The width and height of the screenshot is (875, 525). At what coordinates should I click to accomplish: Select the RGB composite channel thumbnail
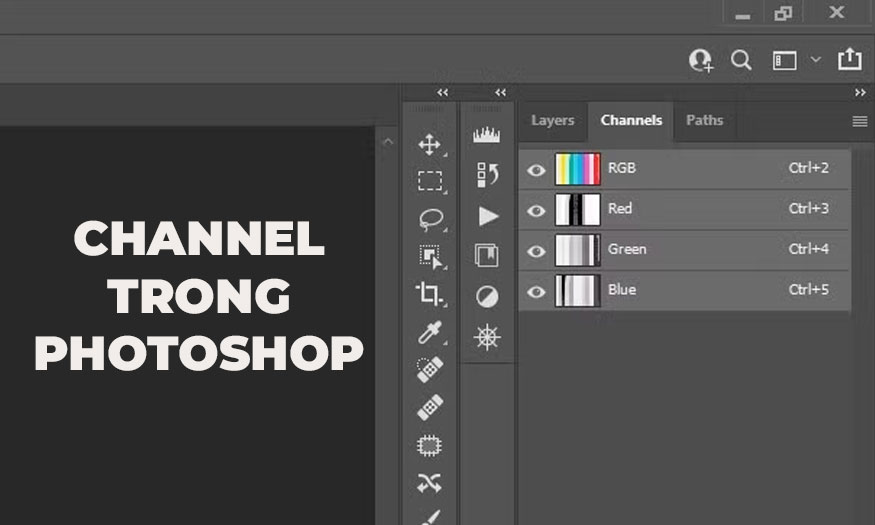click(578, 169)
